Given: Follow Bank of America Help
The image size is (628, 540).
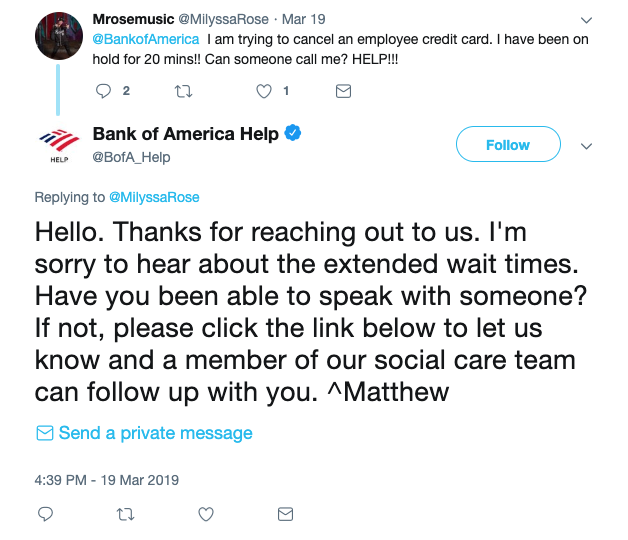Looking at the screenshot, I should 508,144.
